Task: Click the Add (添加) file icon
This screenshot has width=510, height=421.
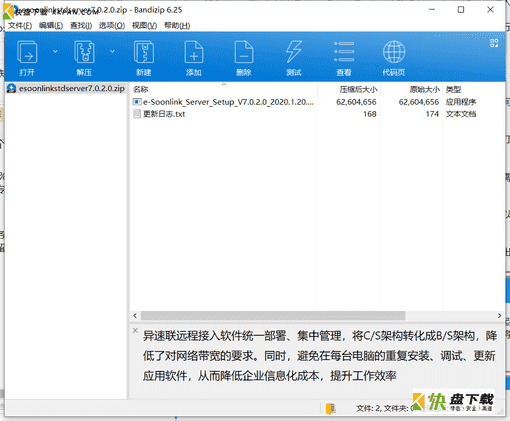Action: pyautogui.click(x=194, y=52)
